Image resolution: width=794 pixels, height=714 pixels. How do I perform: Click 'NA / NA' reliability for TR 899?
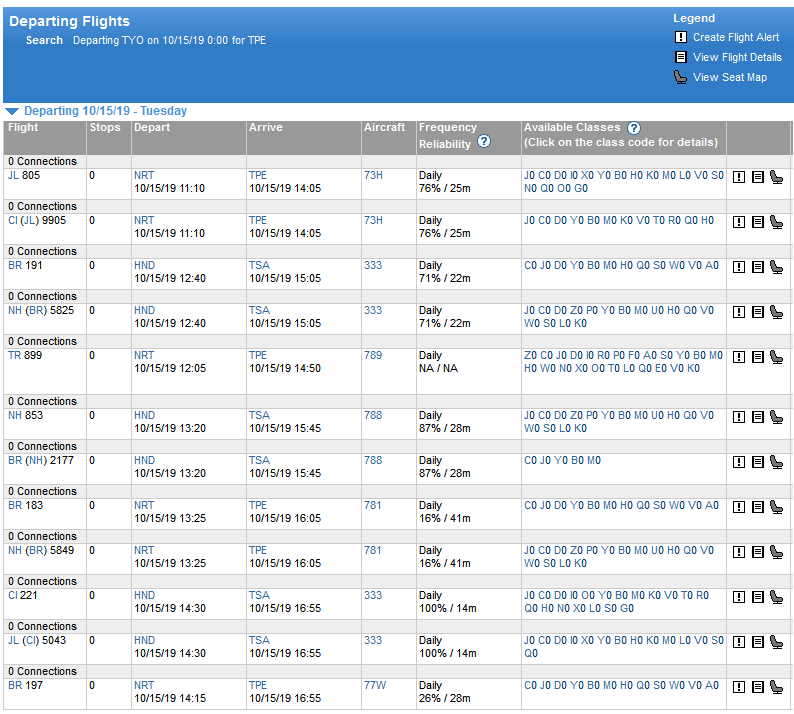tap(438, 369)
